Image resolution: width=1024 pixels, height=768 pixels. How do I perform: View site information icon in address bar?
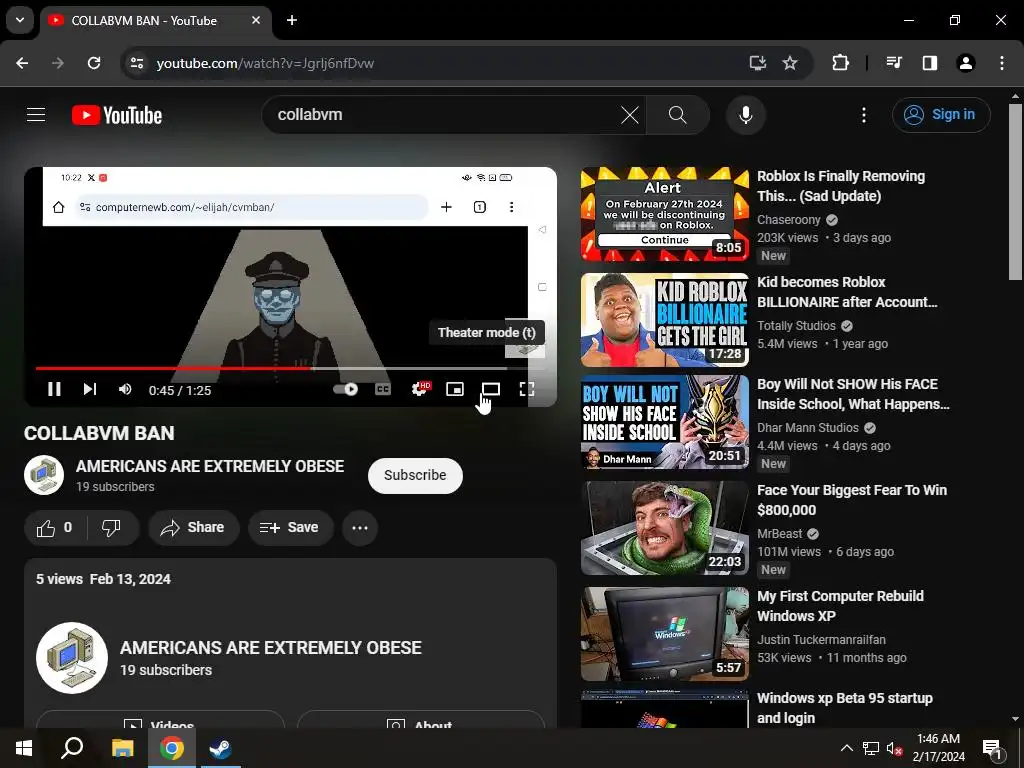pos(137,63)
